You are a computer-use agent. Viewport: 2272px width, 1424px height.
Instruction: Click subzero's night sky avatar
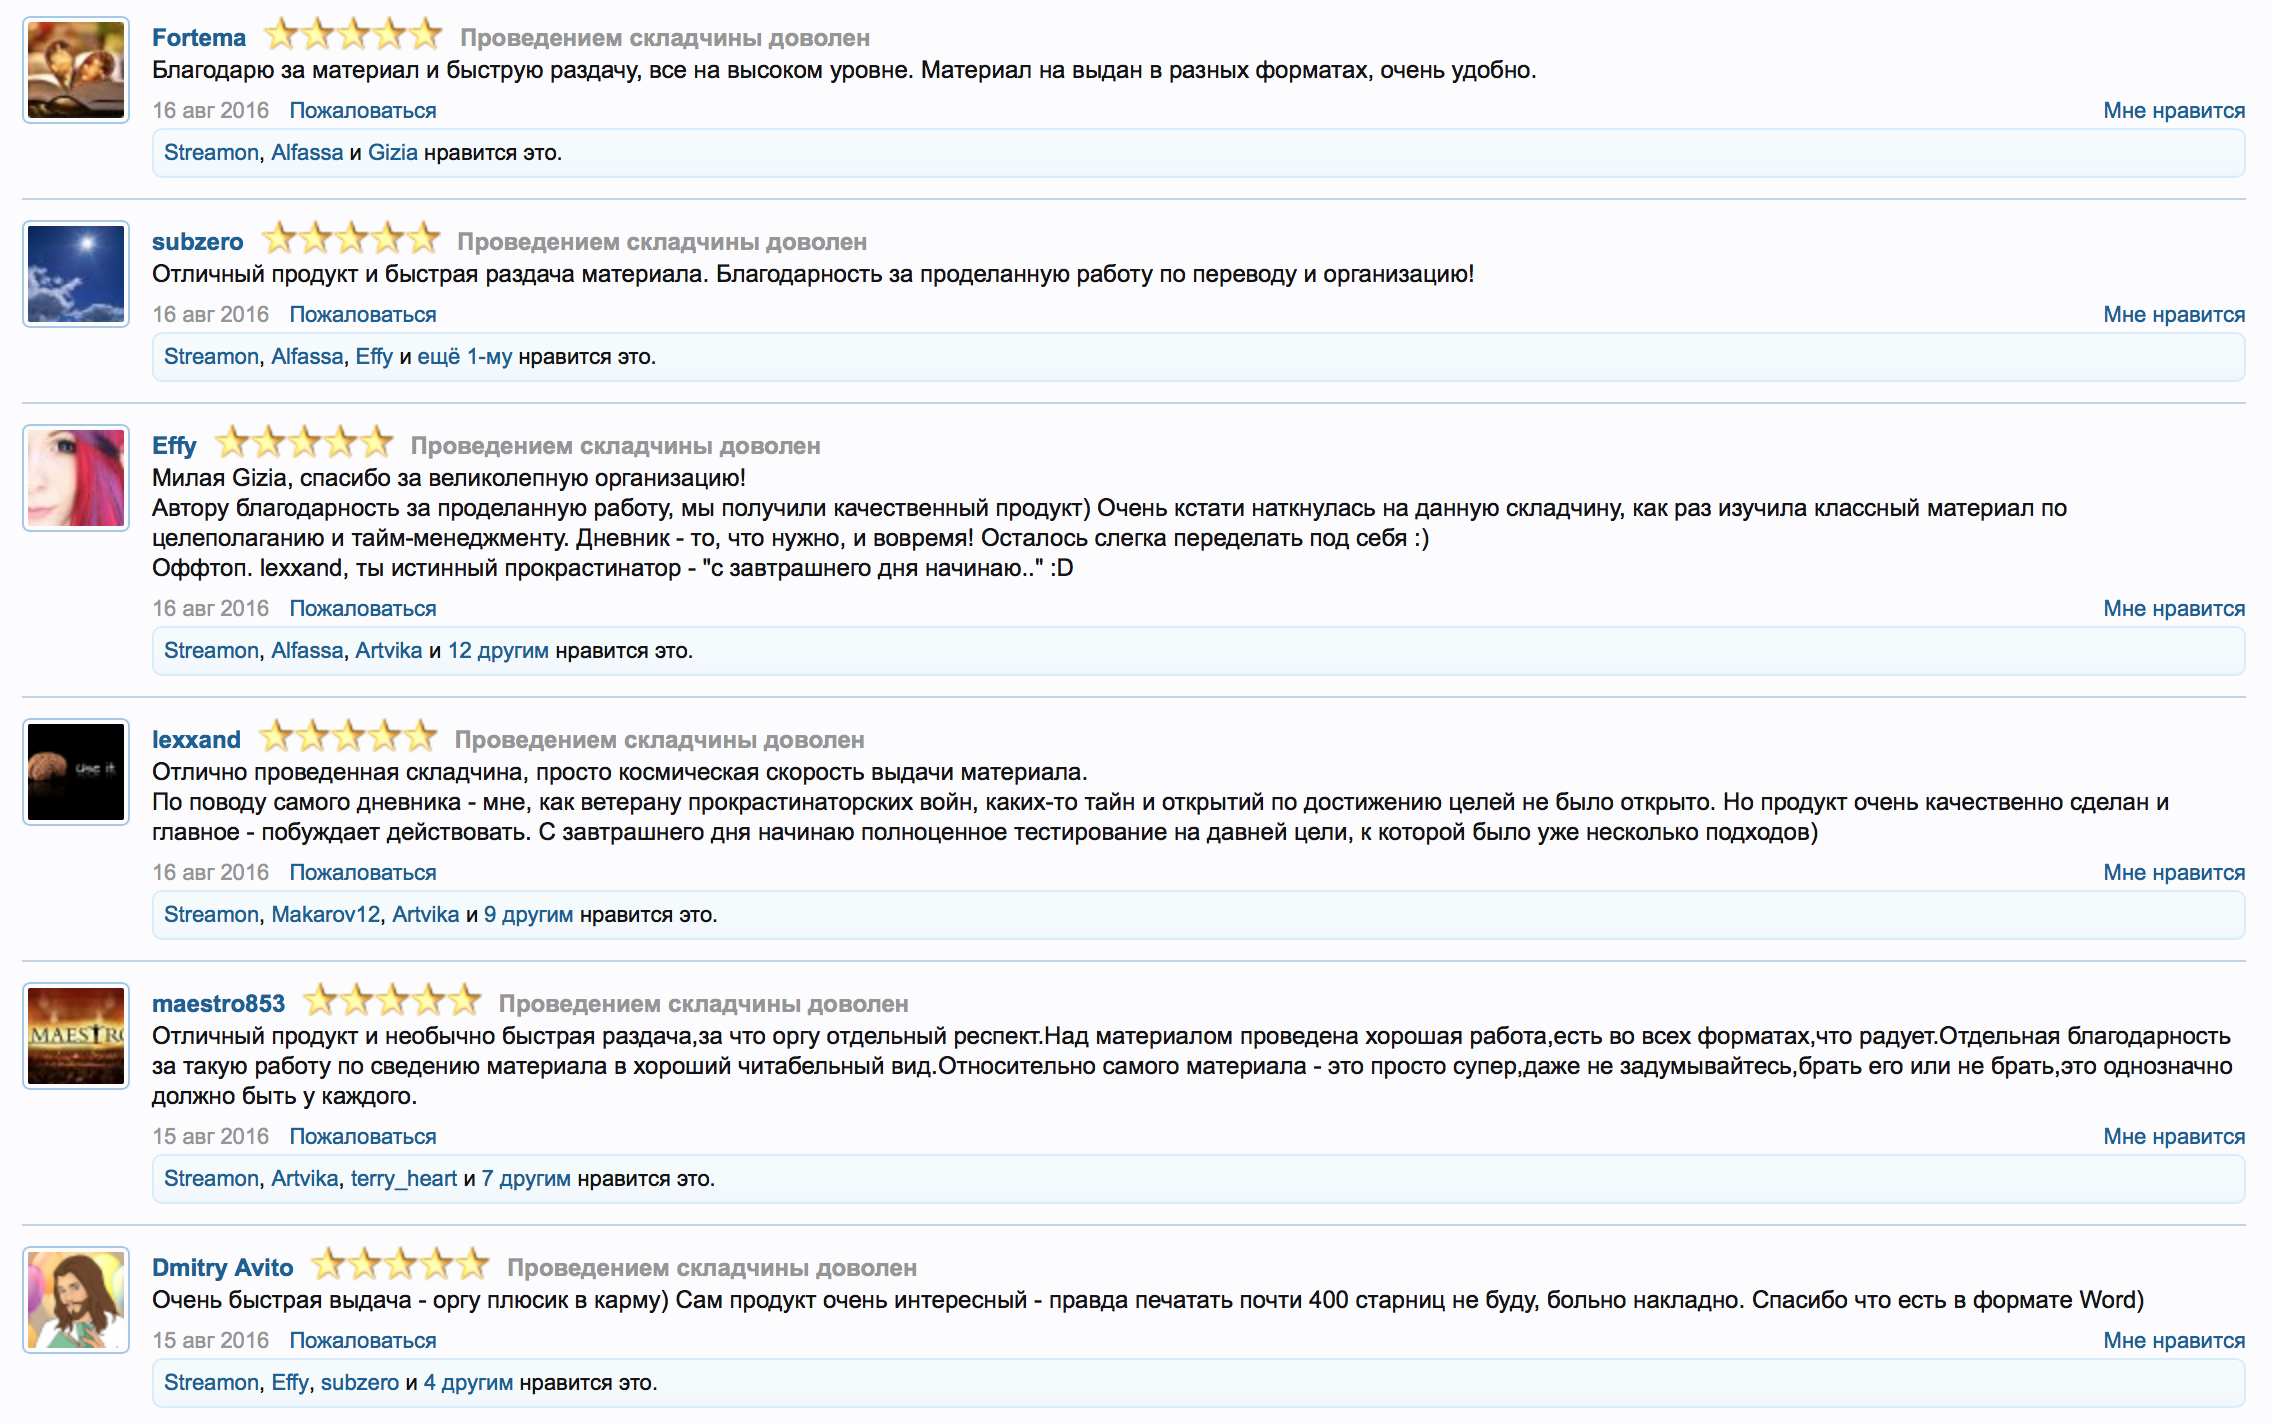(76, 274)
